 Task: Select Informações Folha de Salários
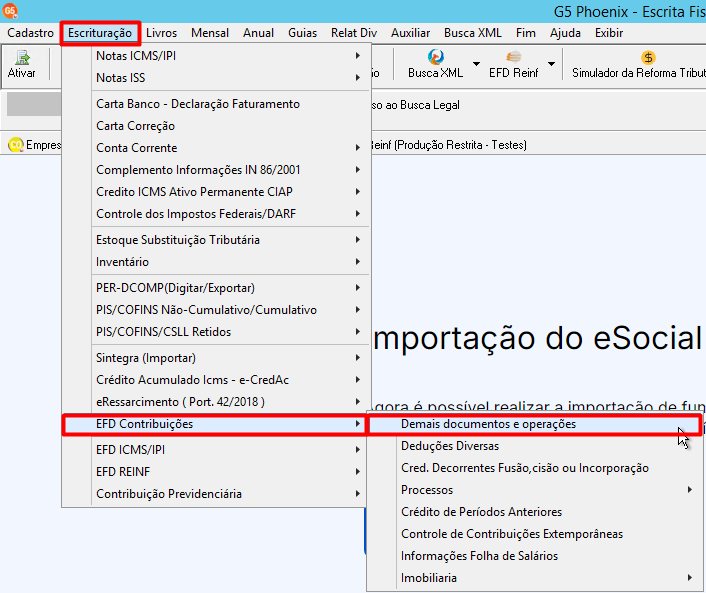535,556
